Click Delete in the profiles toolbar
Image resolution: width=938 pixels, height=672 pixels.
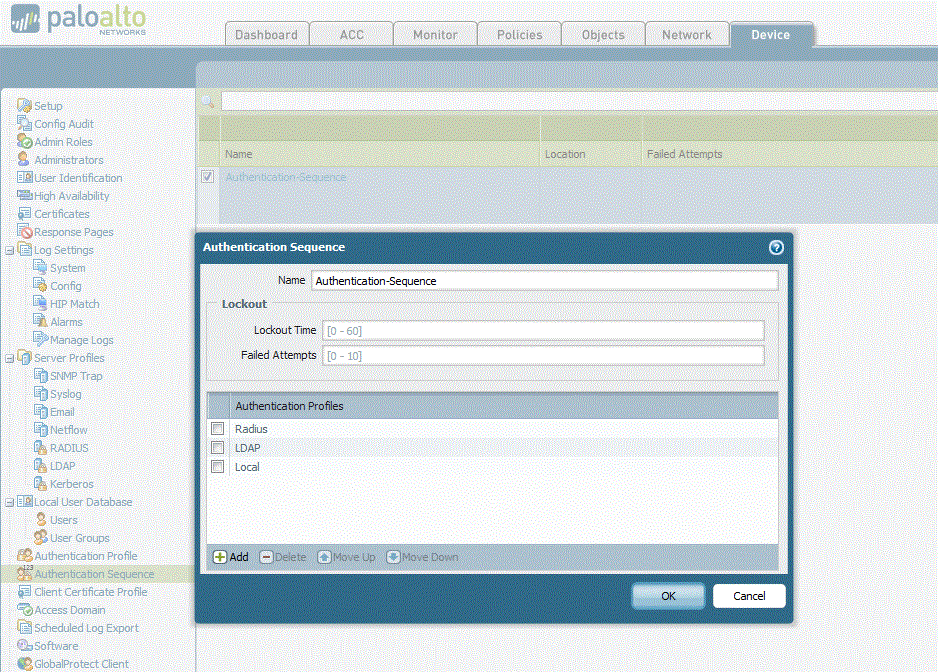283,557
